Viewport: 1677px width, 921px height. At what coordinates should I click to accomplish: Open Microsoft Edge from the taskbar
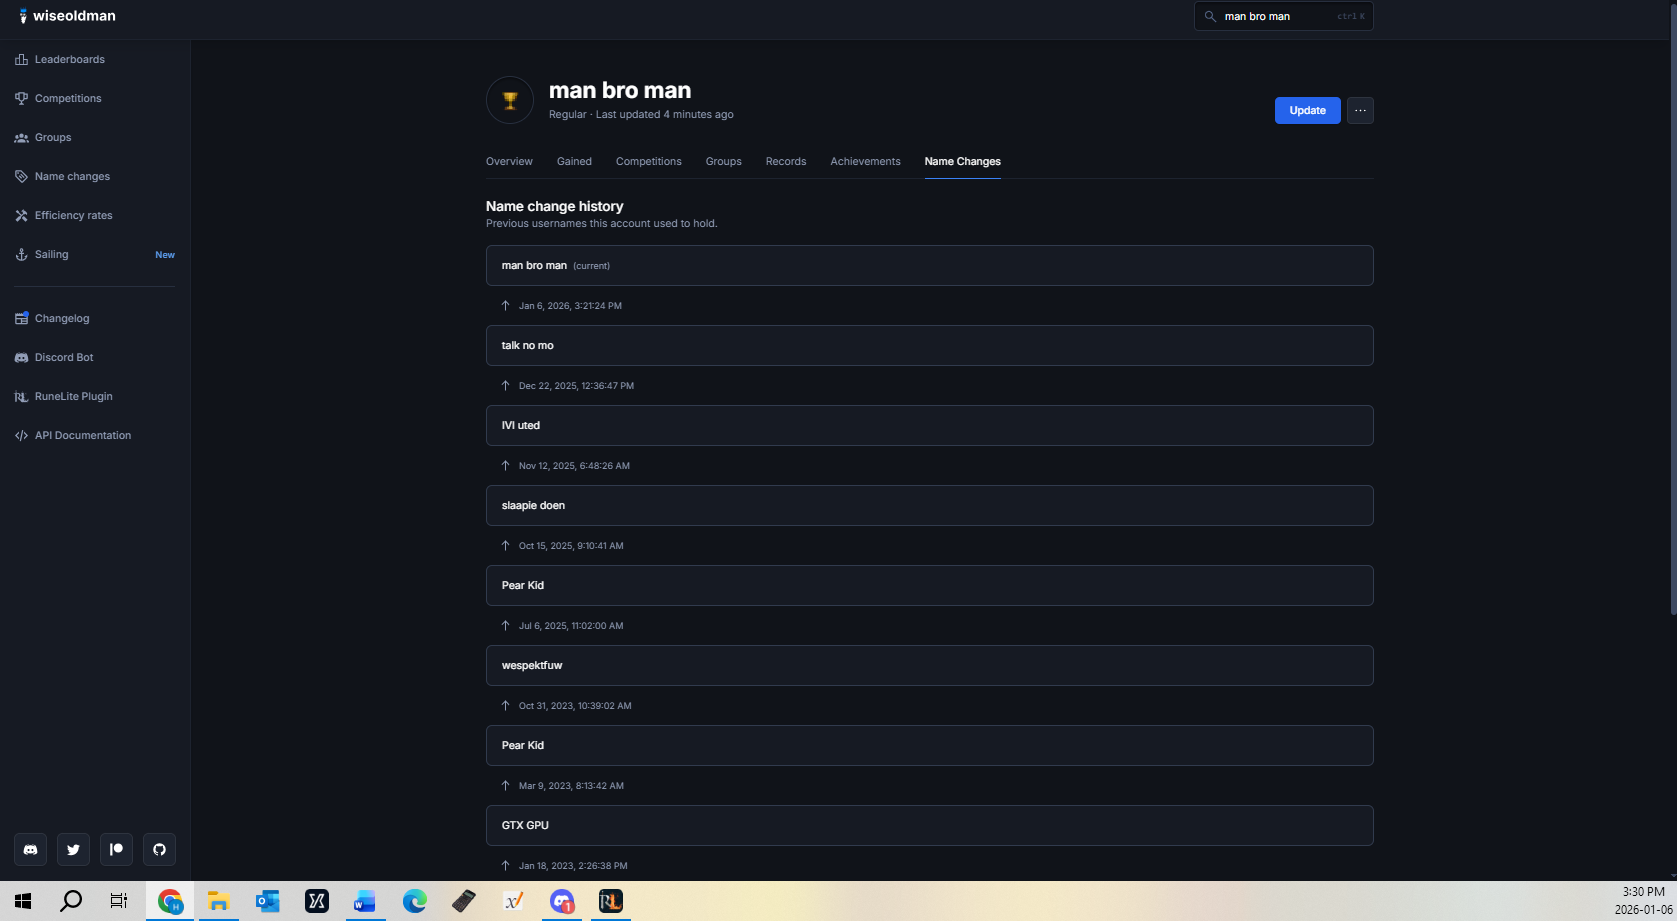click(x=414, y=901)
